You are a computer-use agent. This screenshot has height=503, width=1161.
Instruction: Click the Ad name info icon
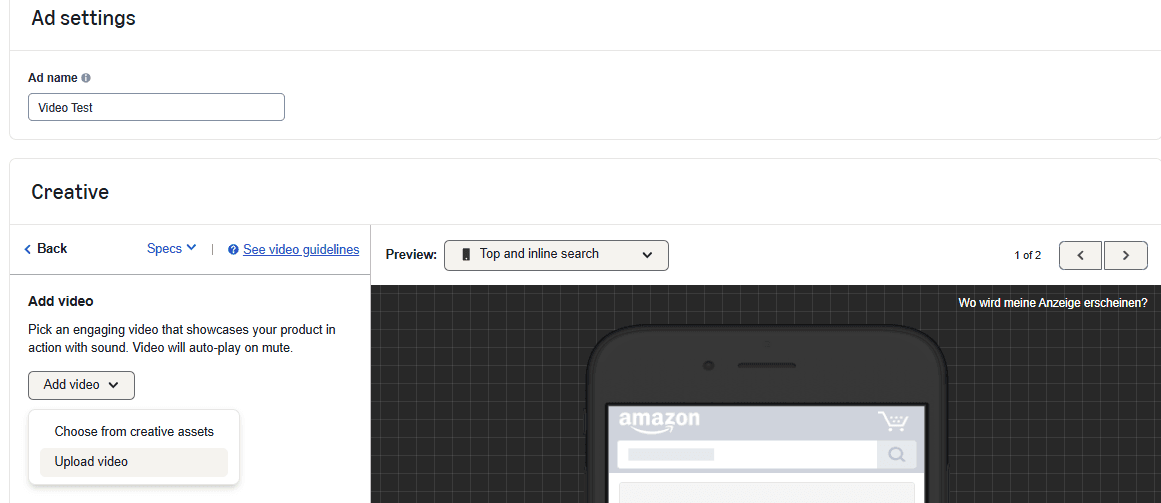coord(86,78)
